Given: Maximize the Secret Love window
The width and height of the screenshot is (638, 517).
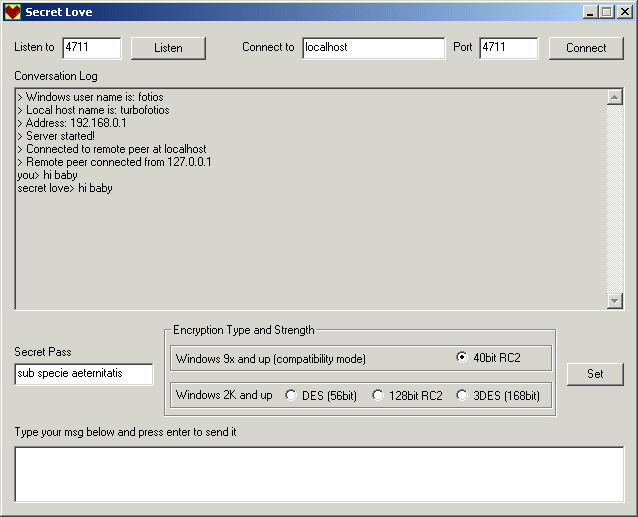Looking at the screenshot, I should [606, 12].
